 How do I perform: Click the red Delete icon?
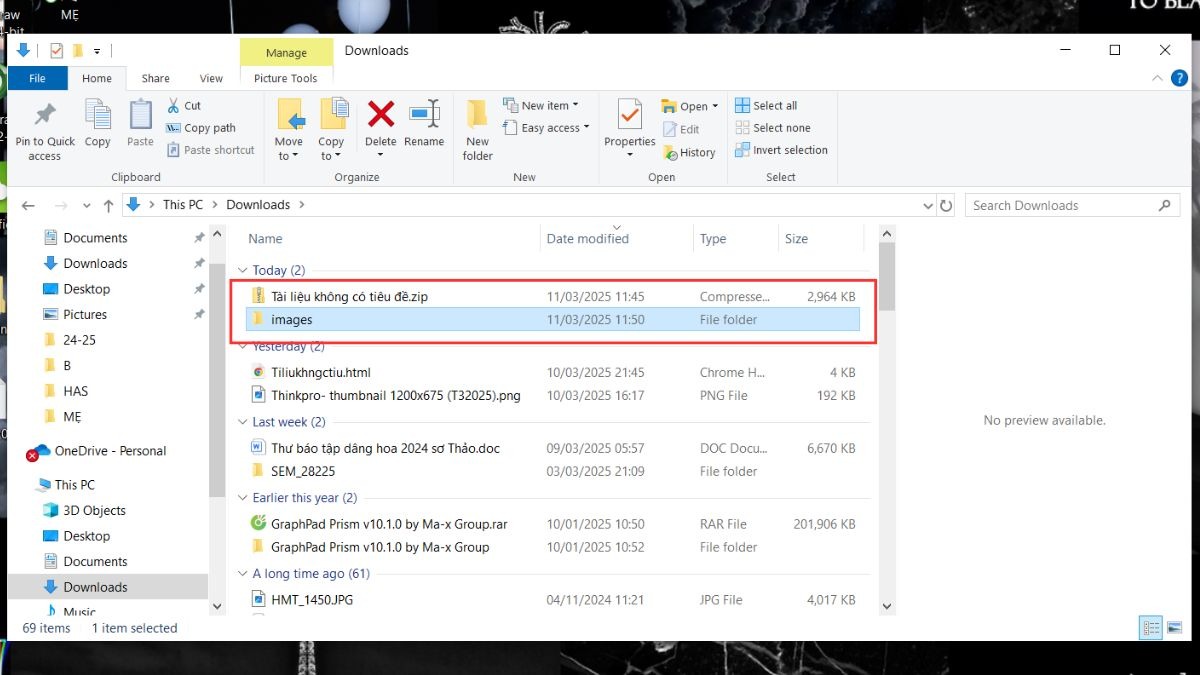380,114
